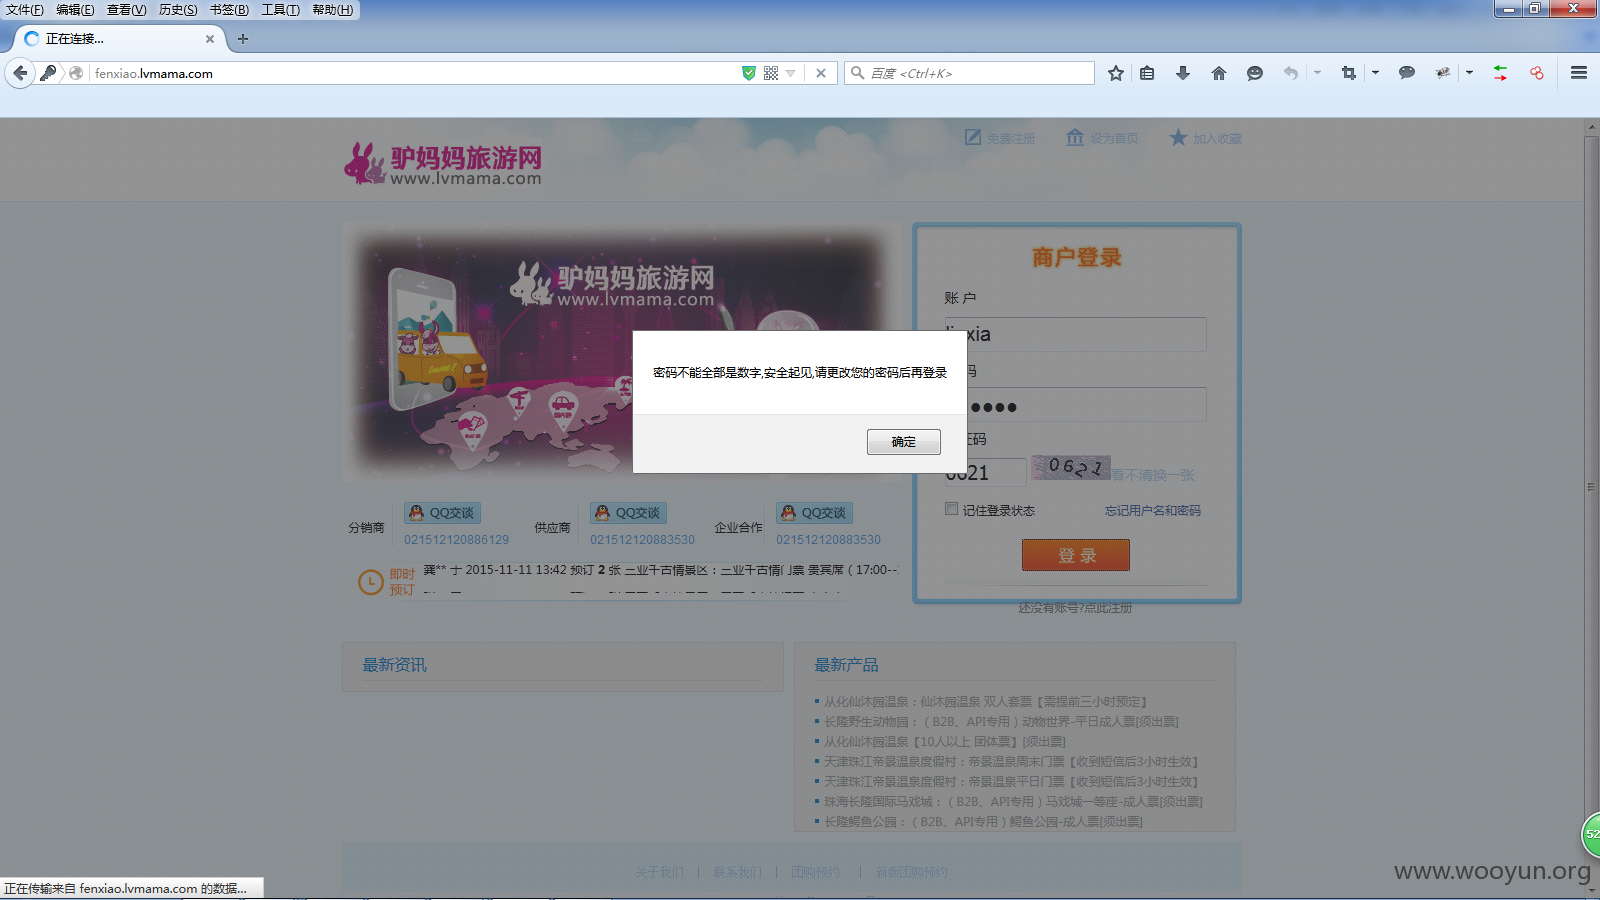This screenshot has height=900, width=1600.
Task: Open the 从化仙沐园温泉 双人套票 product link
Action: [985, 702]
